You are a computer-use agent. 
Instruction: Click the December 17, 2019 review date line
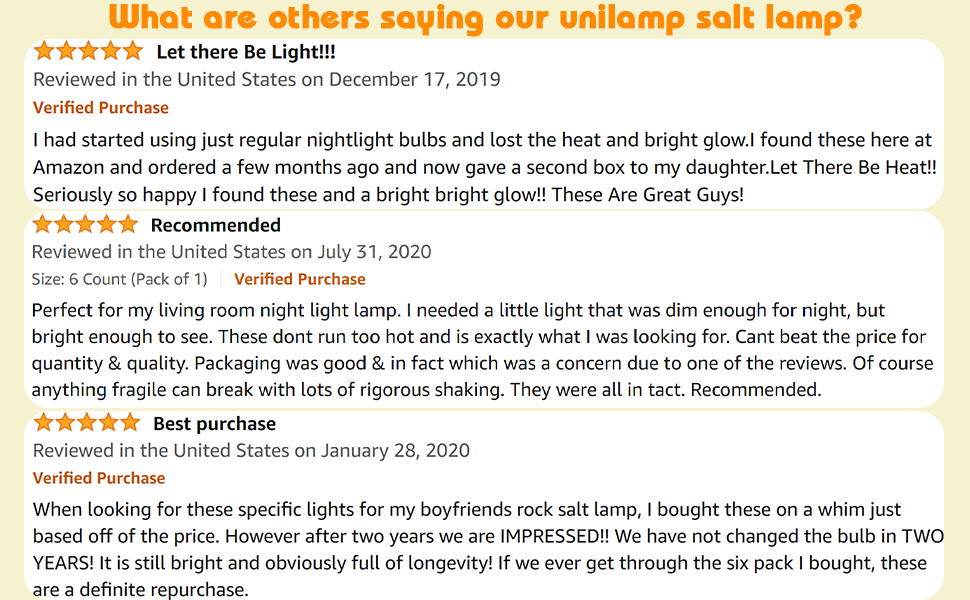click(x=267, y=80)
